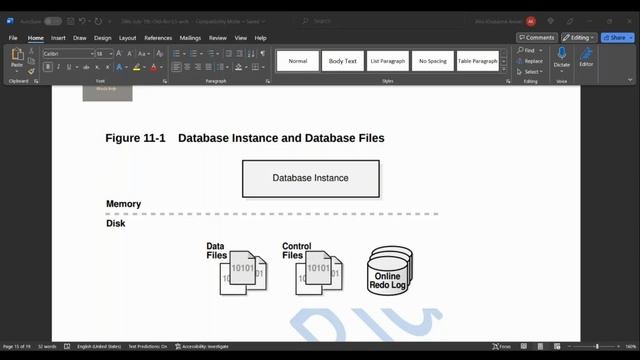Justify the paragraph text

pos(209,67)
